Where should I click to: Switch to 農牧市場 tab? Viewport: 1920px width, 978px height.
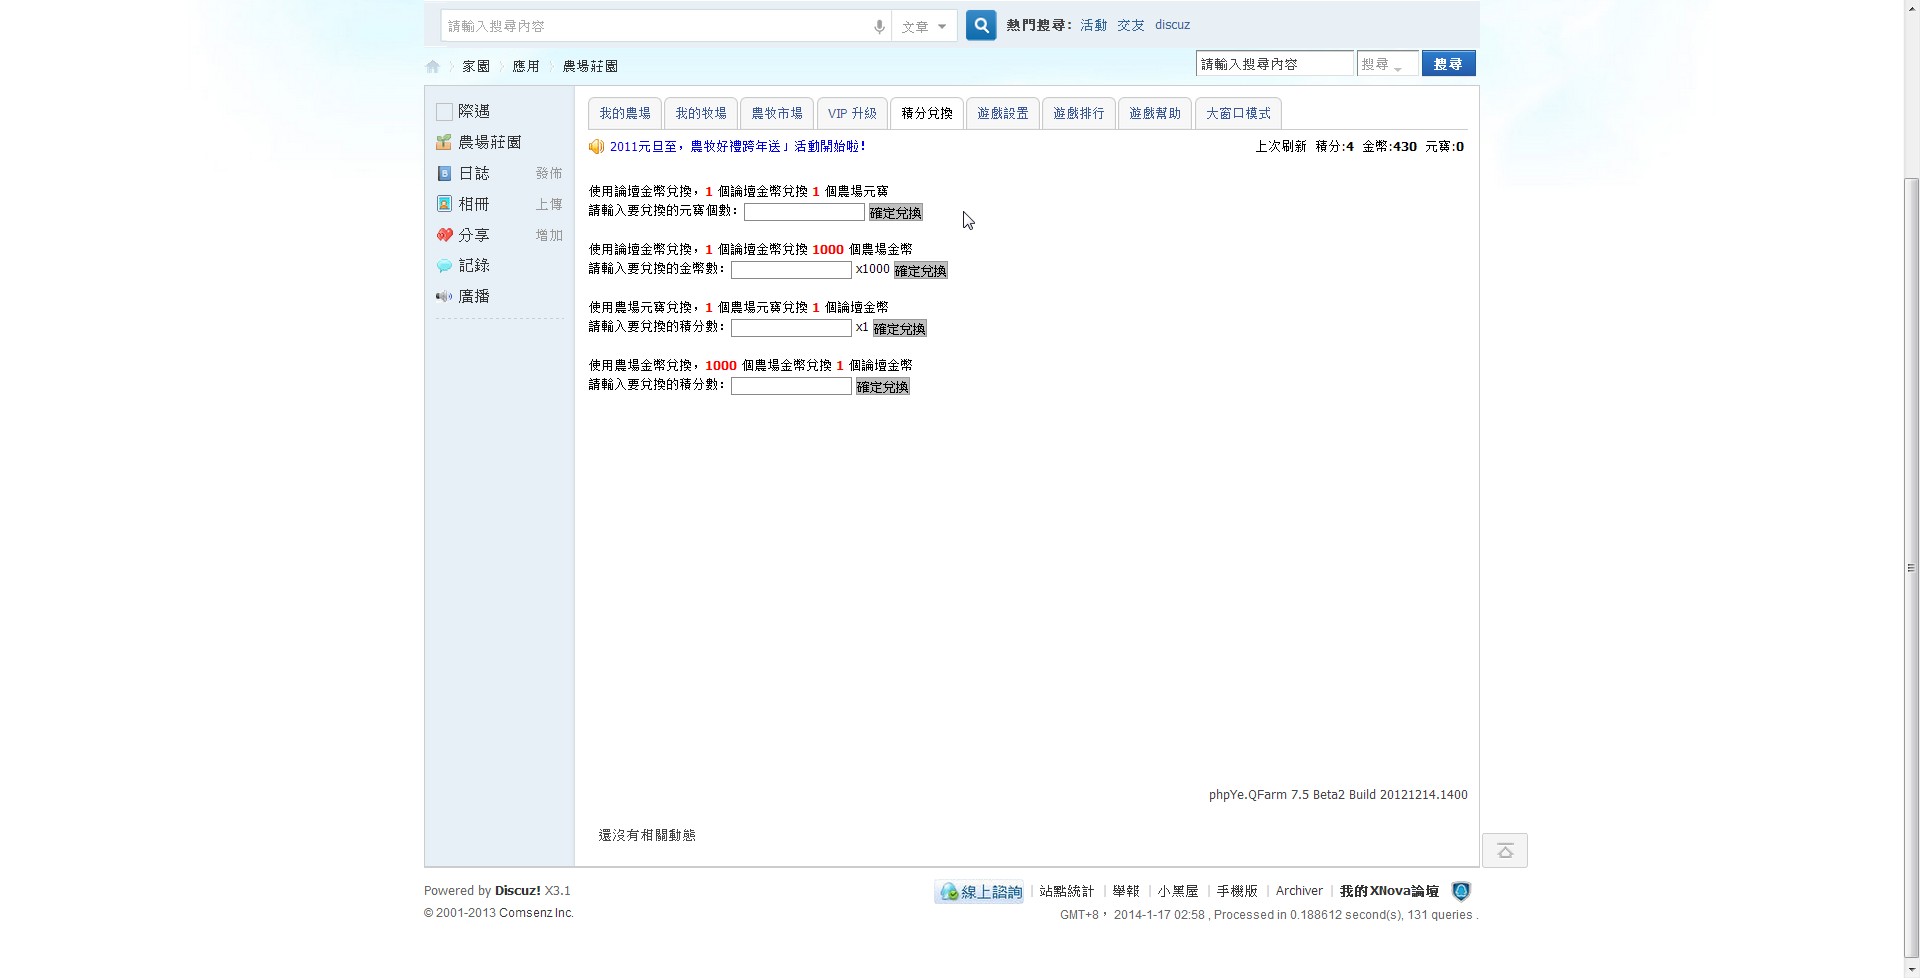click(777, 113)
